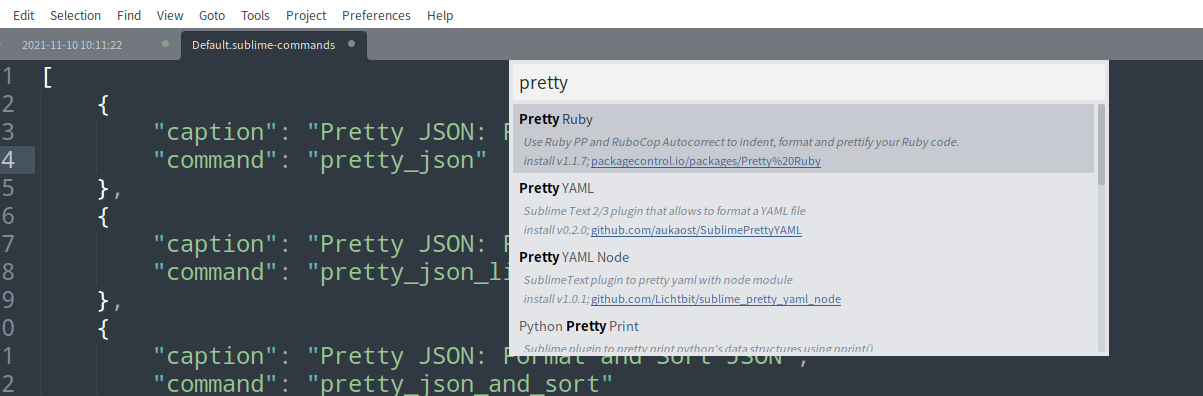
Task: Select the Default.sublime-commands tab
Action: [x=273, y=45]
